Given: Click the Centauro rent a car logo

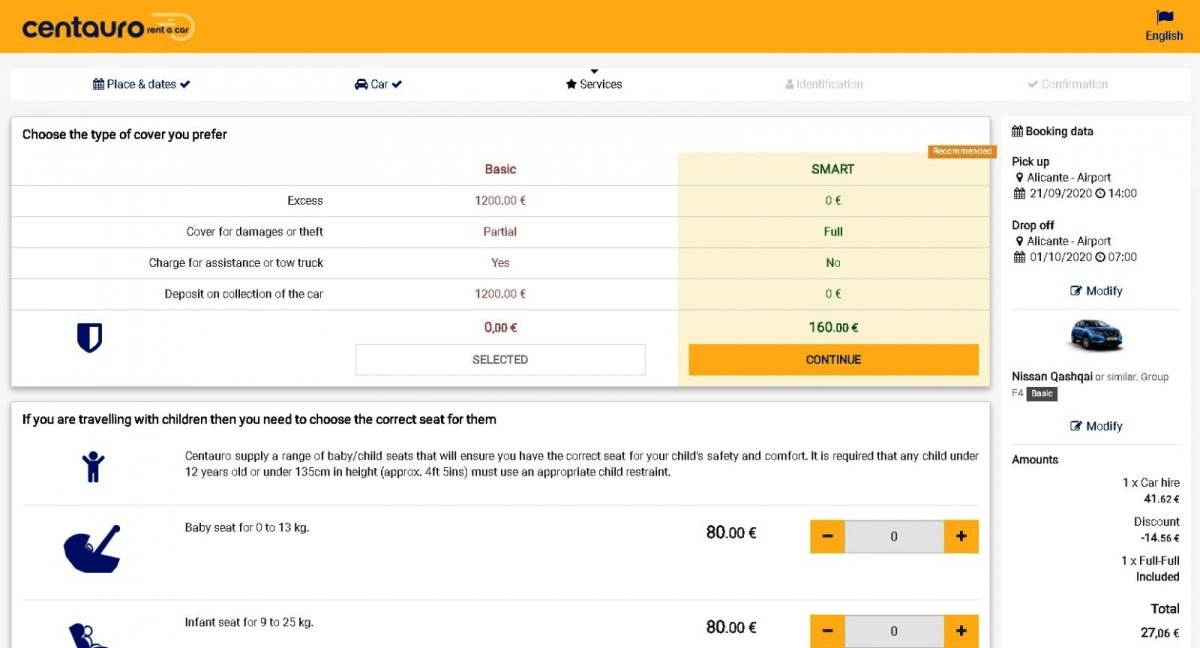Looking at the screenshot, I should pyautogui.click(x=108, y=28).
